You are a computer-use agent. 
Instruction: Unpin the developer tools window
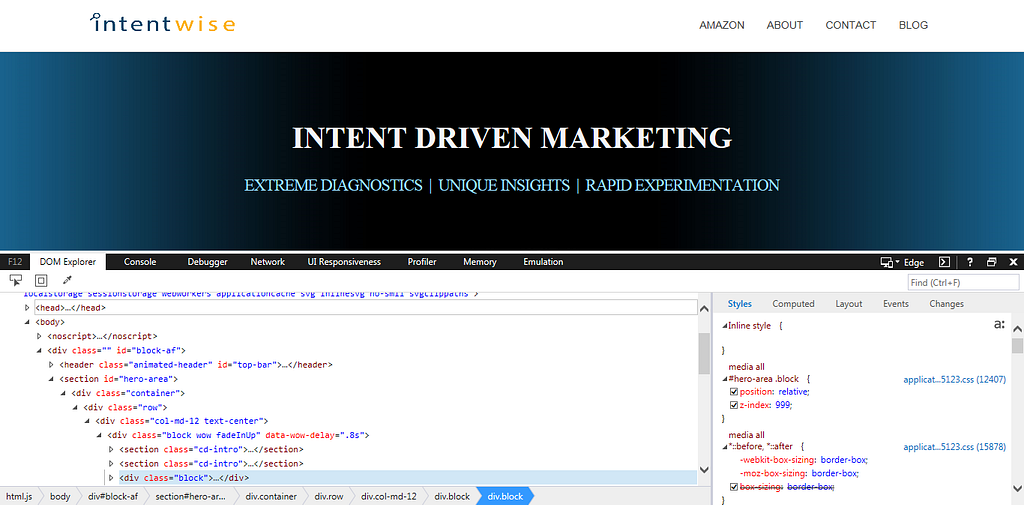pyautogui.click(x=991, y=262)
